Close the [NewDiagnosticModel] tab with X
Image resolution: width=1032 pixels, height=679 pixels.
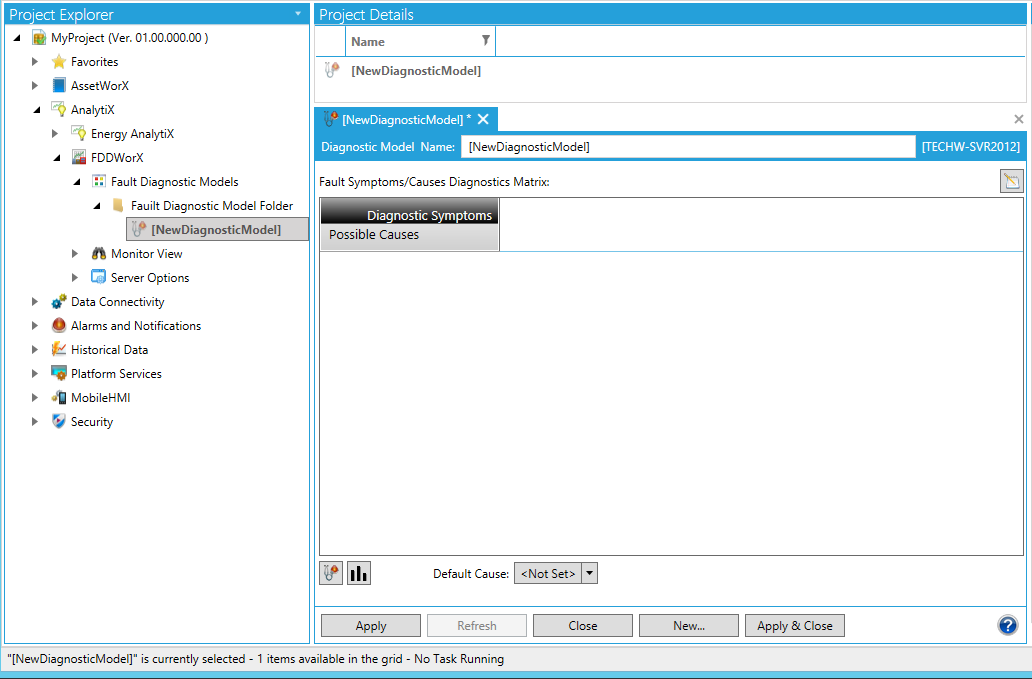pos(483,119)
